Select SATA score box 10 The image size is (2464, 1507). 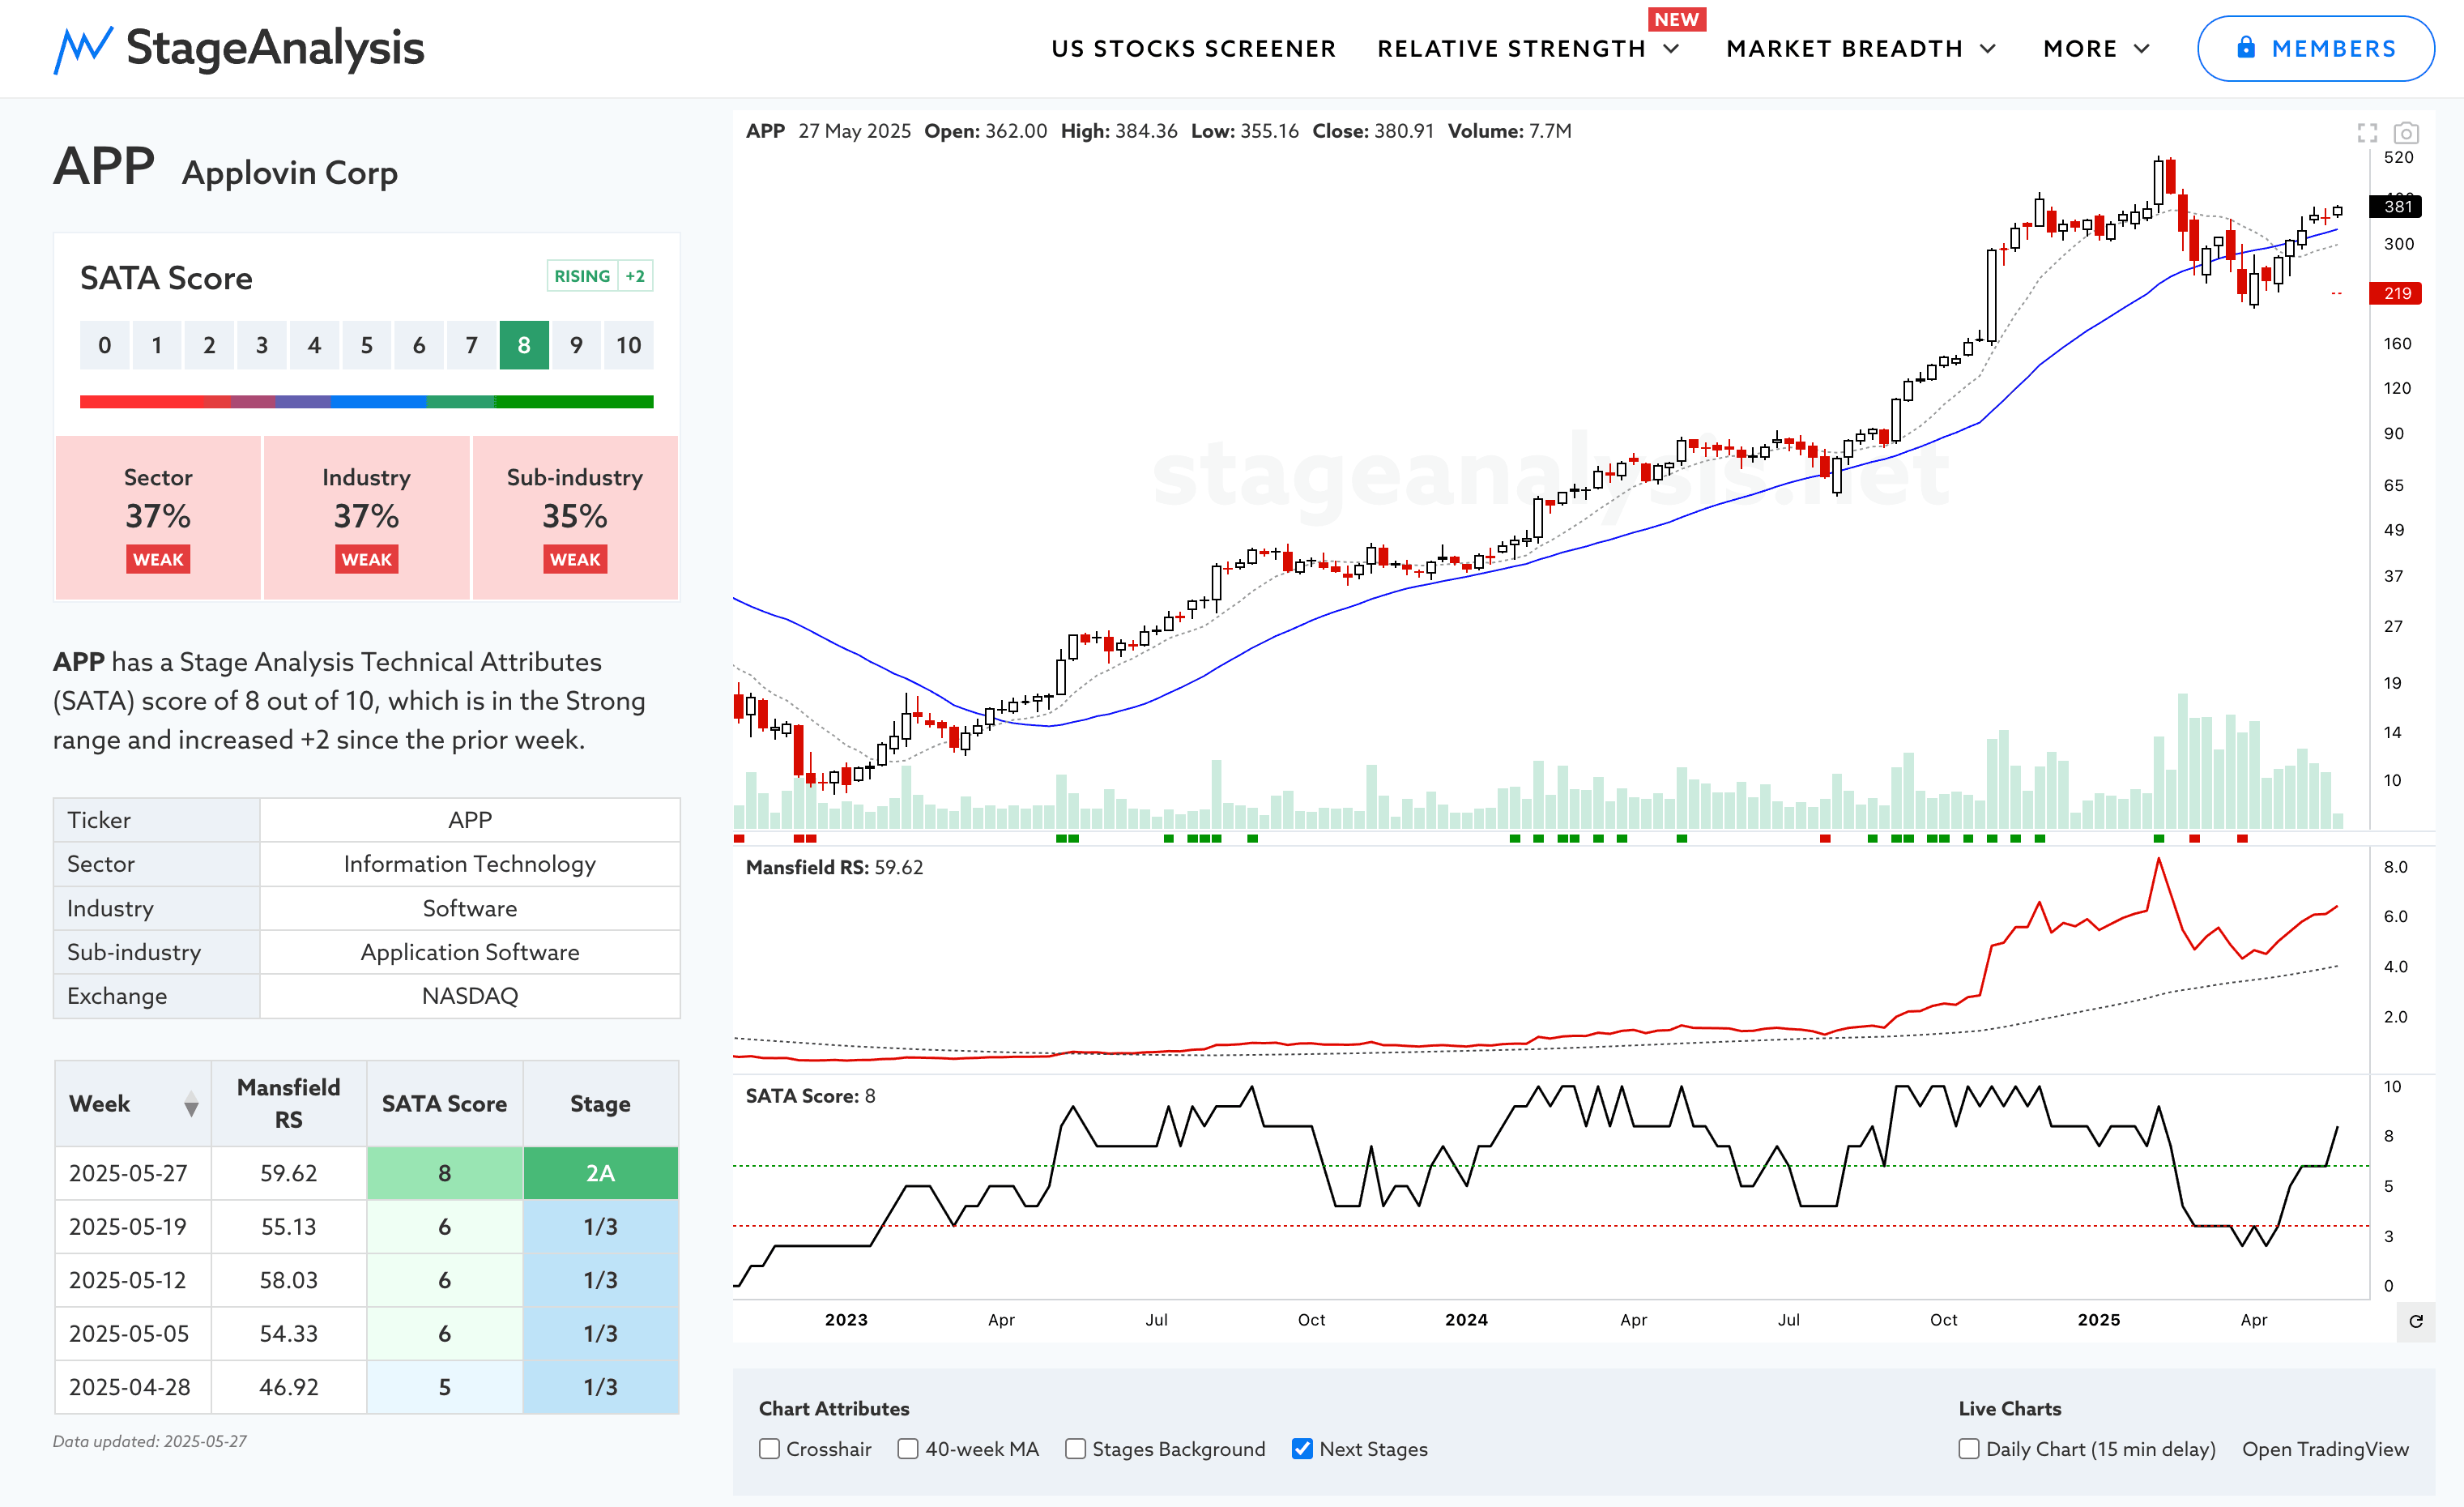pyautogui.click(x=629, y=345)
